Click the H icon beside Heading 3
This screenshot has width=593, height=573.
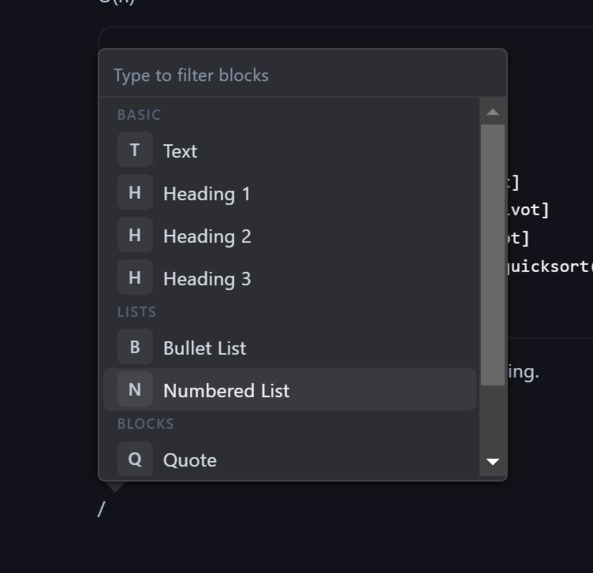(x=135, y=278)
